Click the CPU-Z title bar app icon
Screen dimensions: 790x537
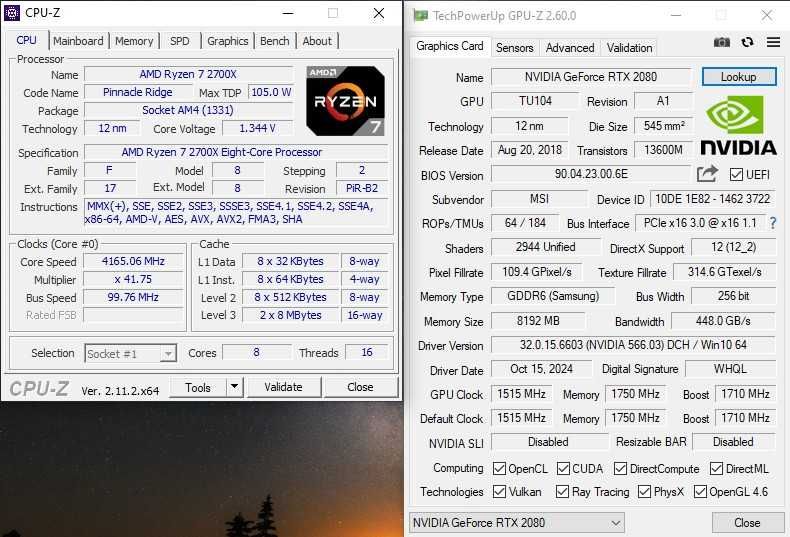point(12,13)
